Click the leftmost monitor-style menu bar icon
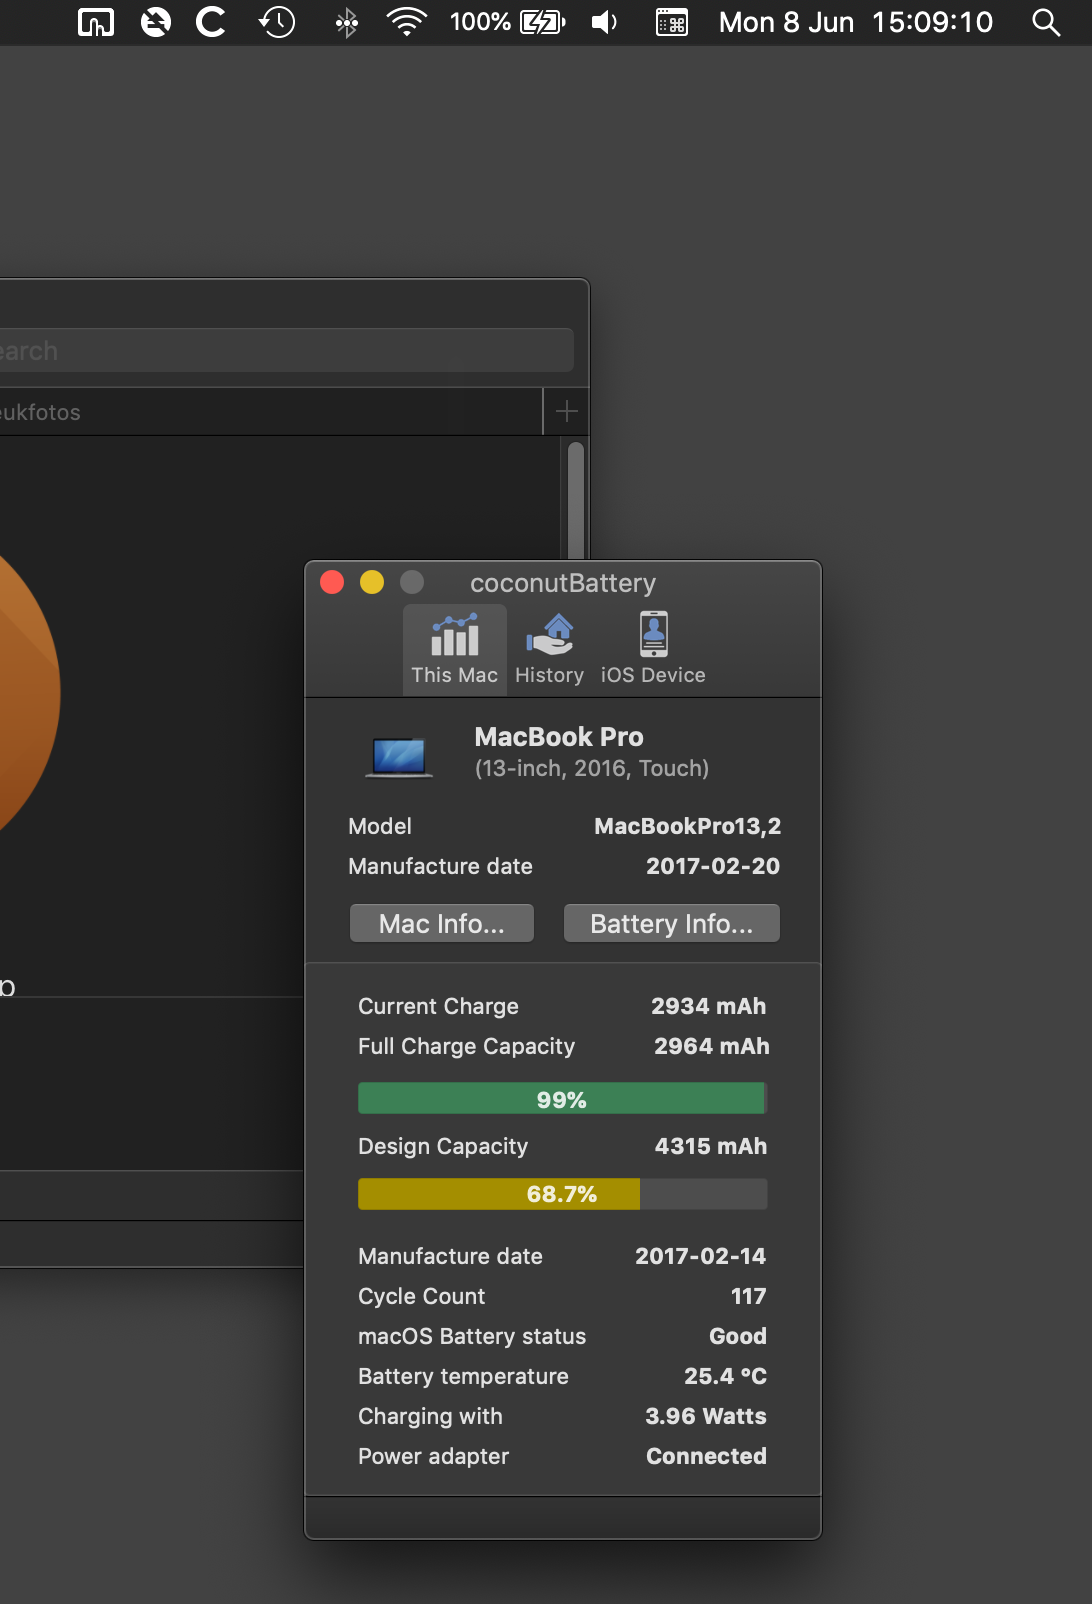This screenshot has width=1092, height=1604. coord(96,22)
